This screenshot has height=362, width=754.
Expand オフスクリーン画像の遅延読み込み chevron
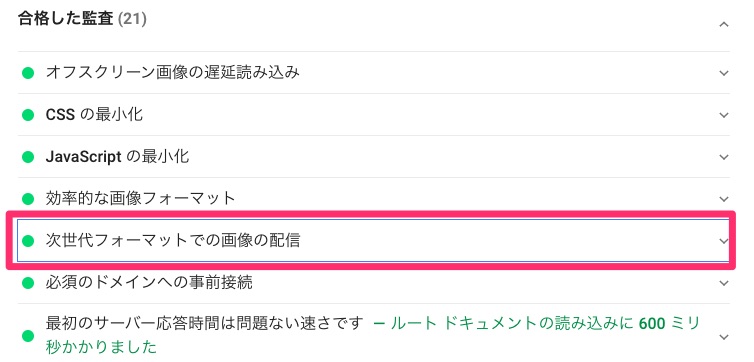(724, 74)
